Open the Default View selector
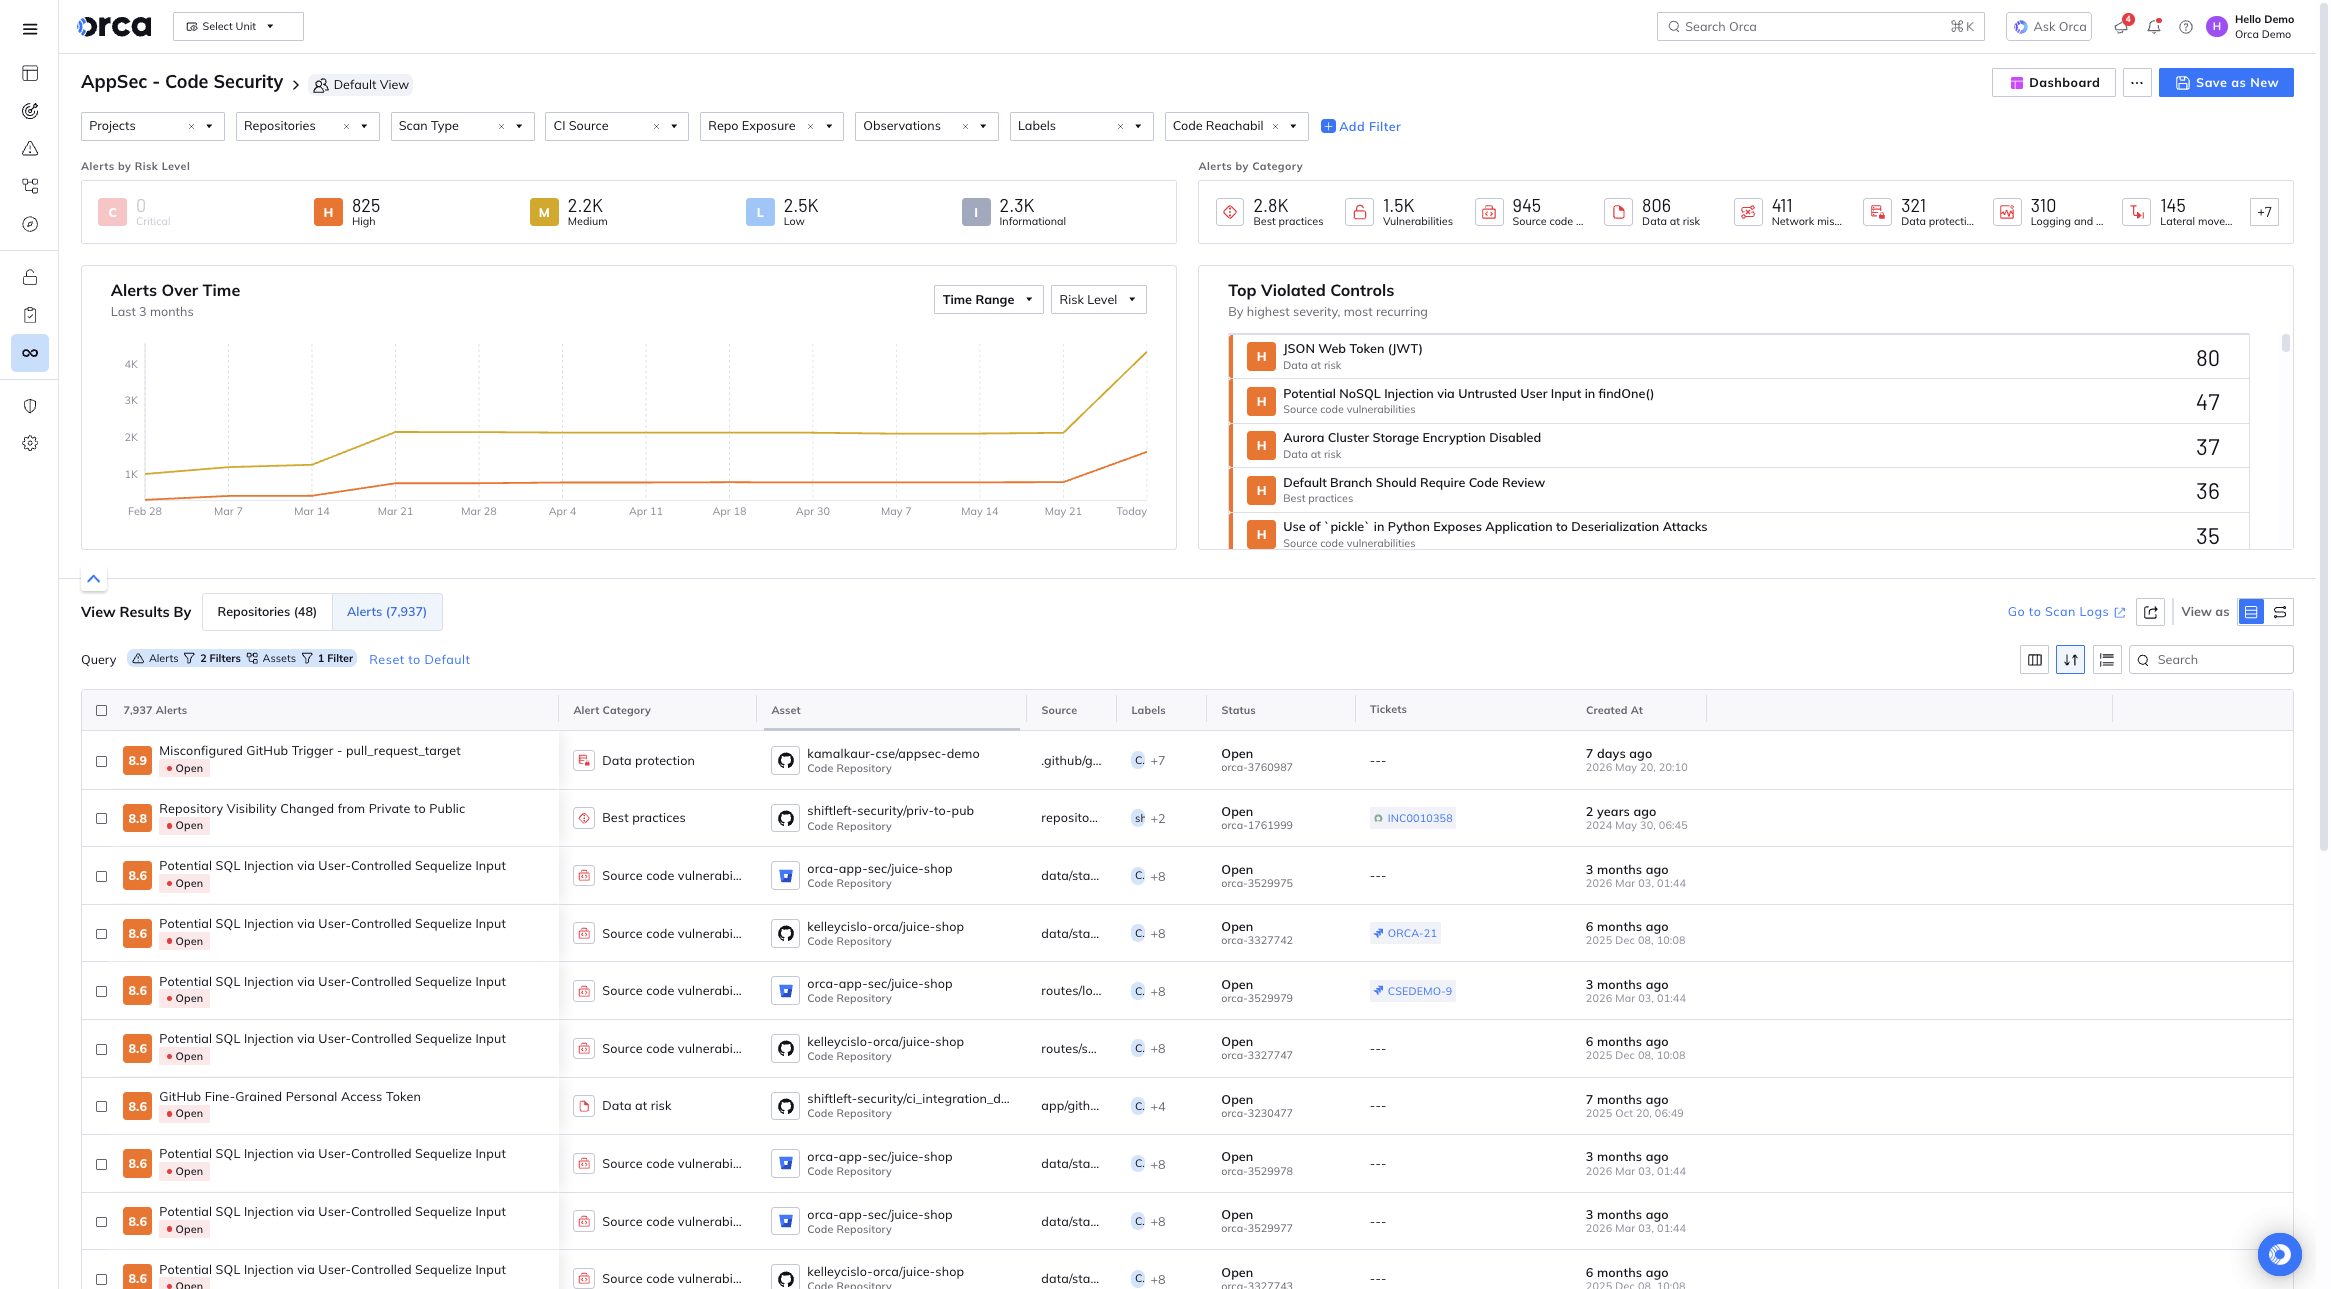This screenshot has width=2331, height=1289. (361, 85)
